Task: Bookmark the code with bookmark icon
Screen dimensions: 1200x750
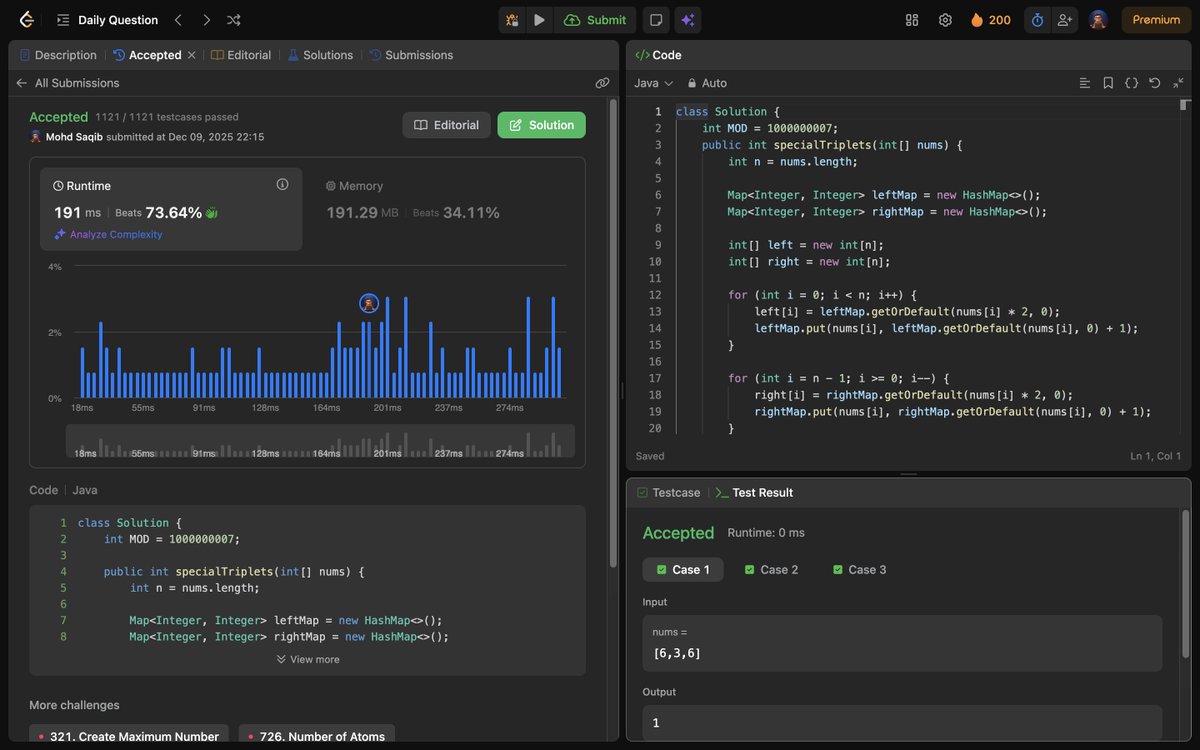Action: pos(1108,83)
